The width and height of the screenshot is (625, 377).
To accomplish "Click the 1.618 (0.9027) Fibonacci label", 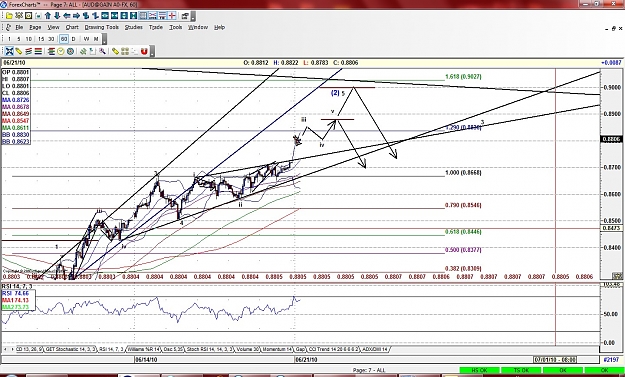I will click(x=463, y=77).
